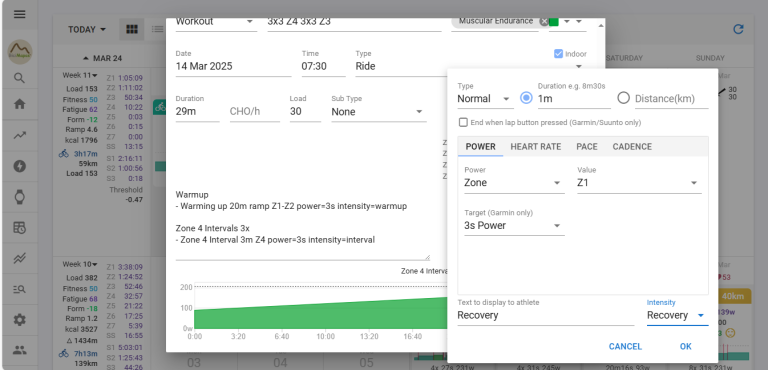Open the watch devices icon
The image size is (768, 370).
20,197
